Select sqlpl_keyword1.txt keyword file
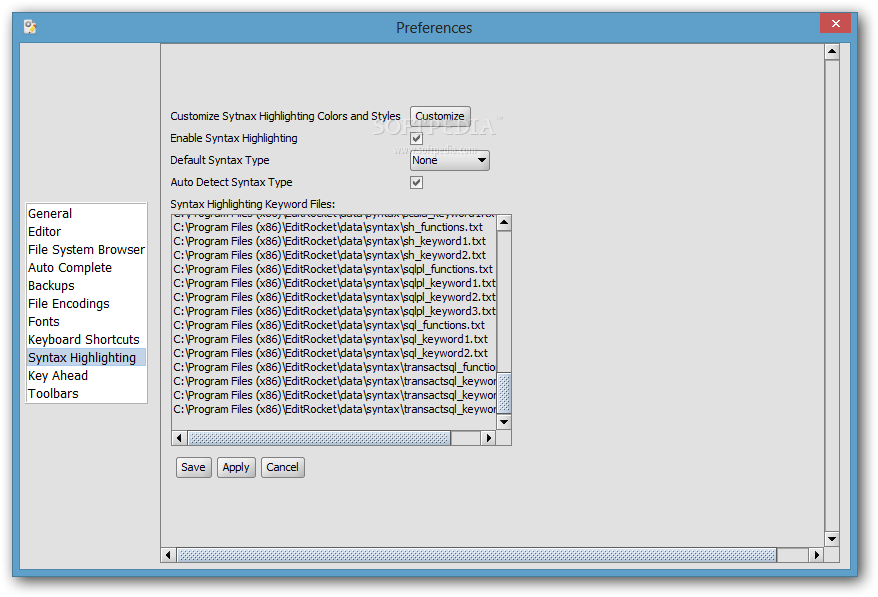The image size is (878, 597). 334,283
